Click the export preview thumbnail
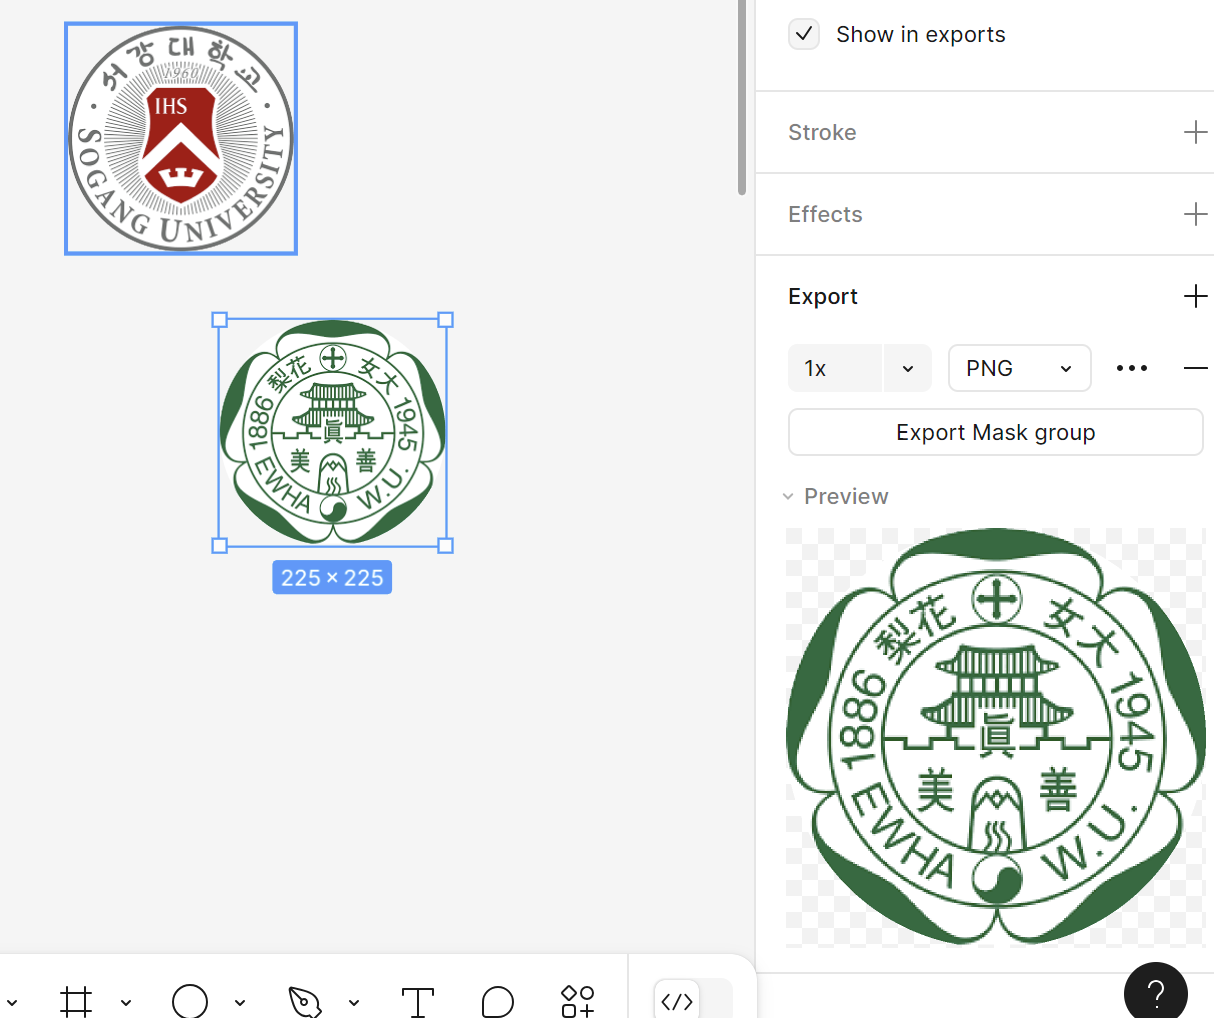 (995, 737)
